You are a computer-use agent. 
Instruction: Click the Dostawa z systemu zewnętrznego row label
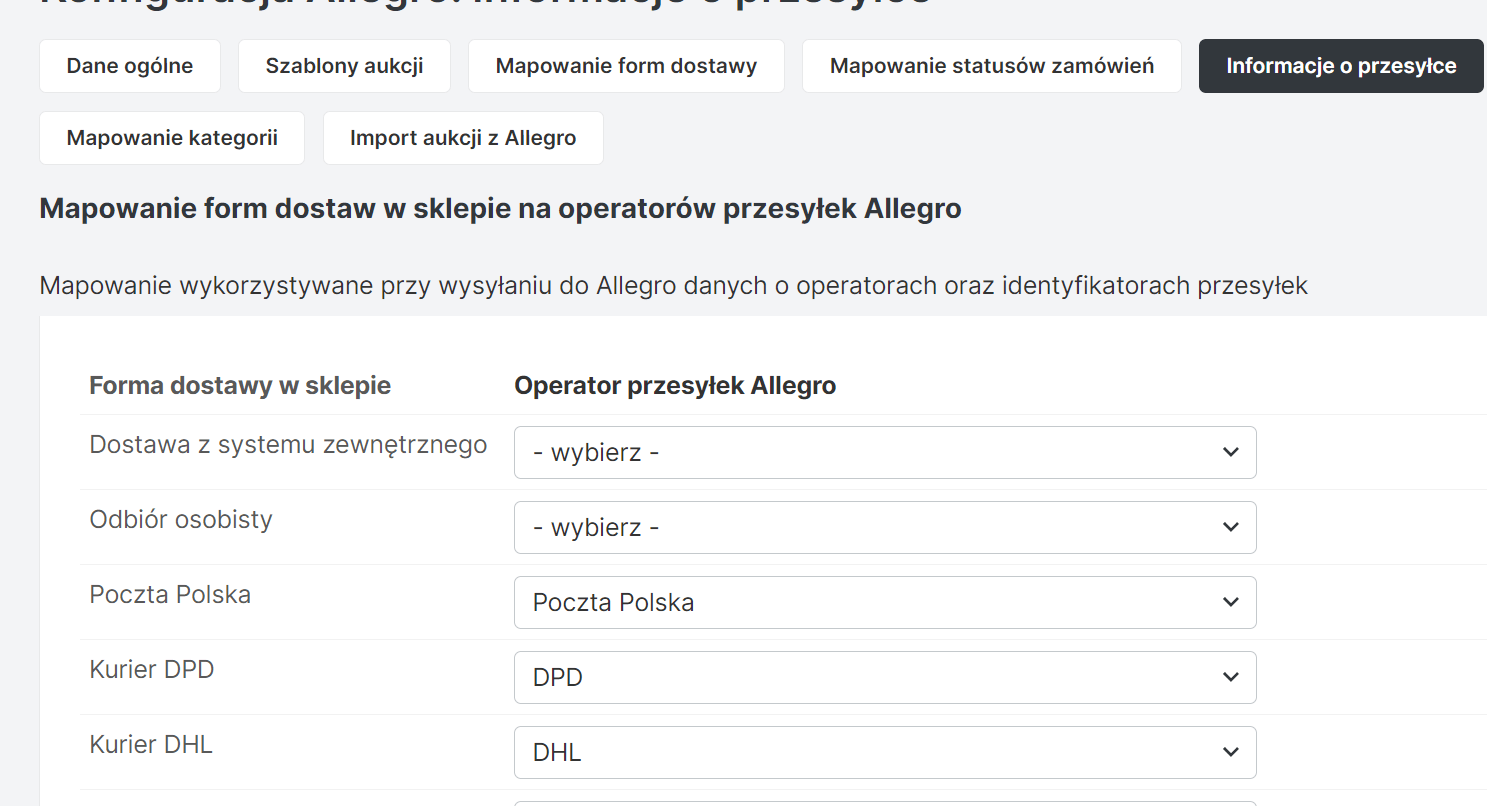288,445
